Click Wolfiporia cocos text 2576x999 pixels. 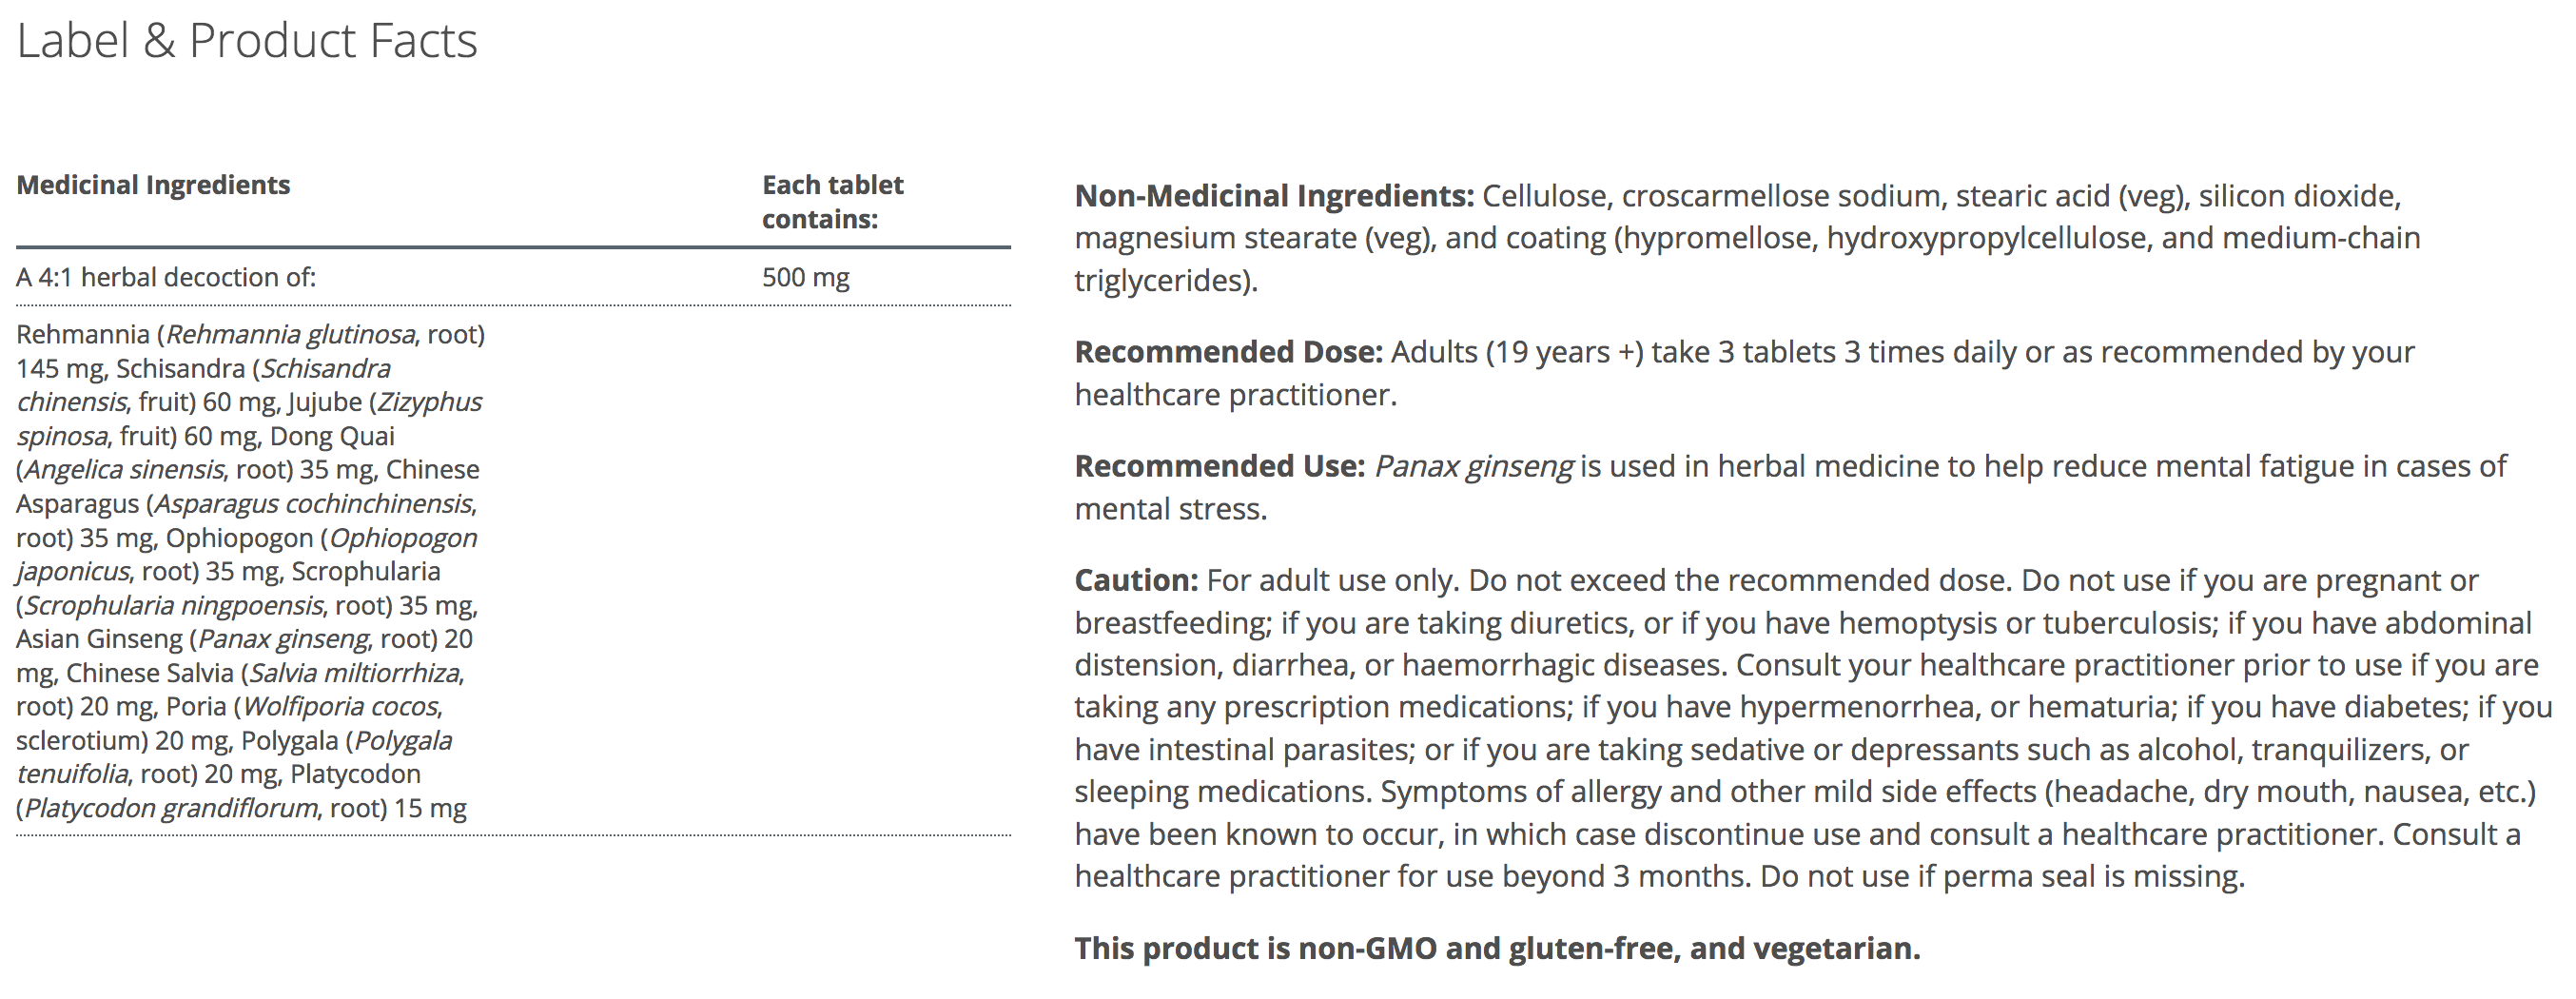tap(340, 707)
